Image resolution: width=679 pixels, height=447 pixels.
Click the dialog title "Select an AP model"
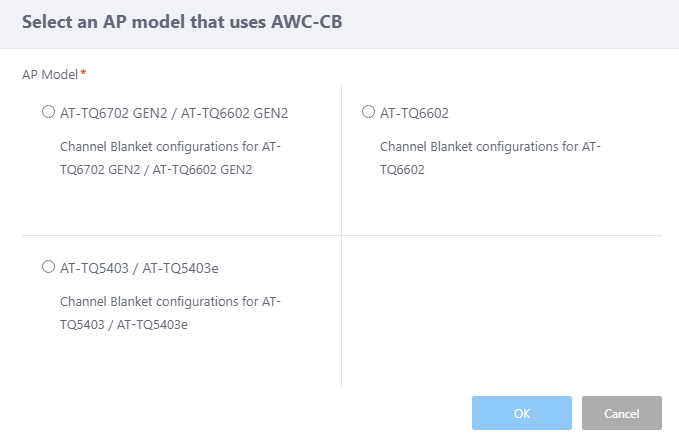coord(120,23)
